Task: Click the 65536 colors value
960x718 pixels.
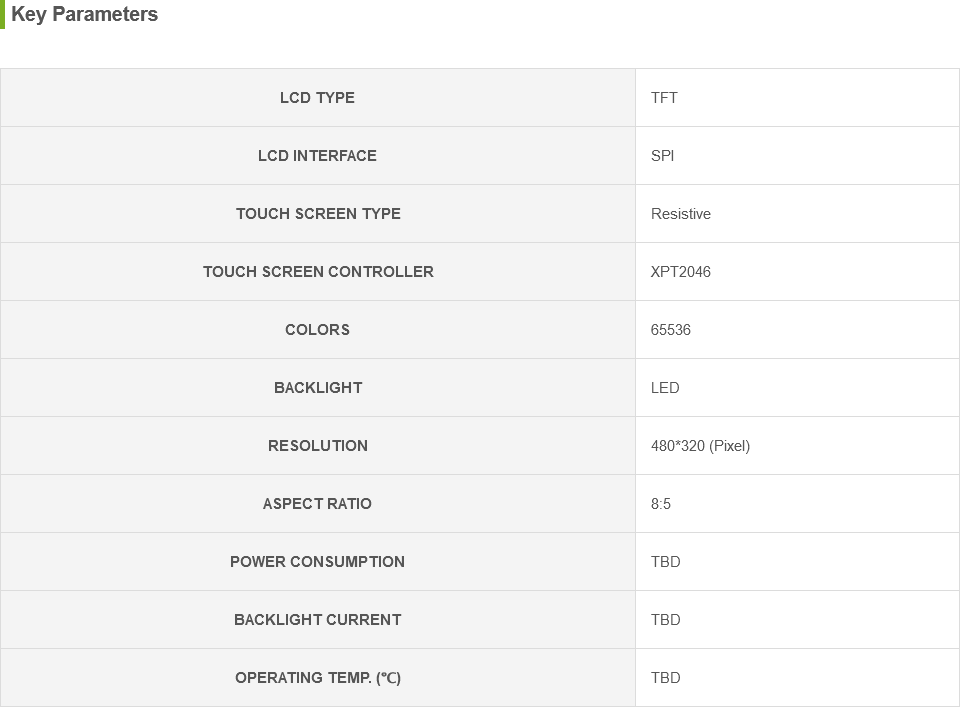Action: 670,330
